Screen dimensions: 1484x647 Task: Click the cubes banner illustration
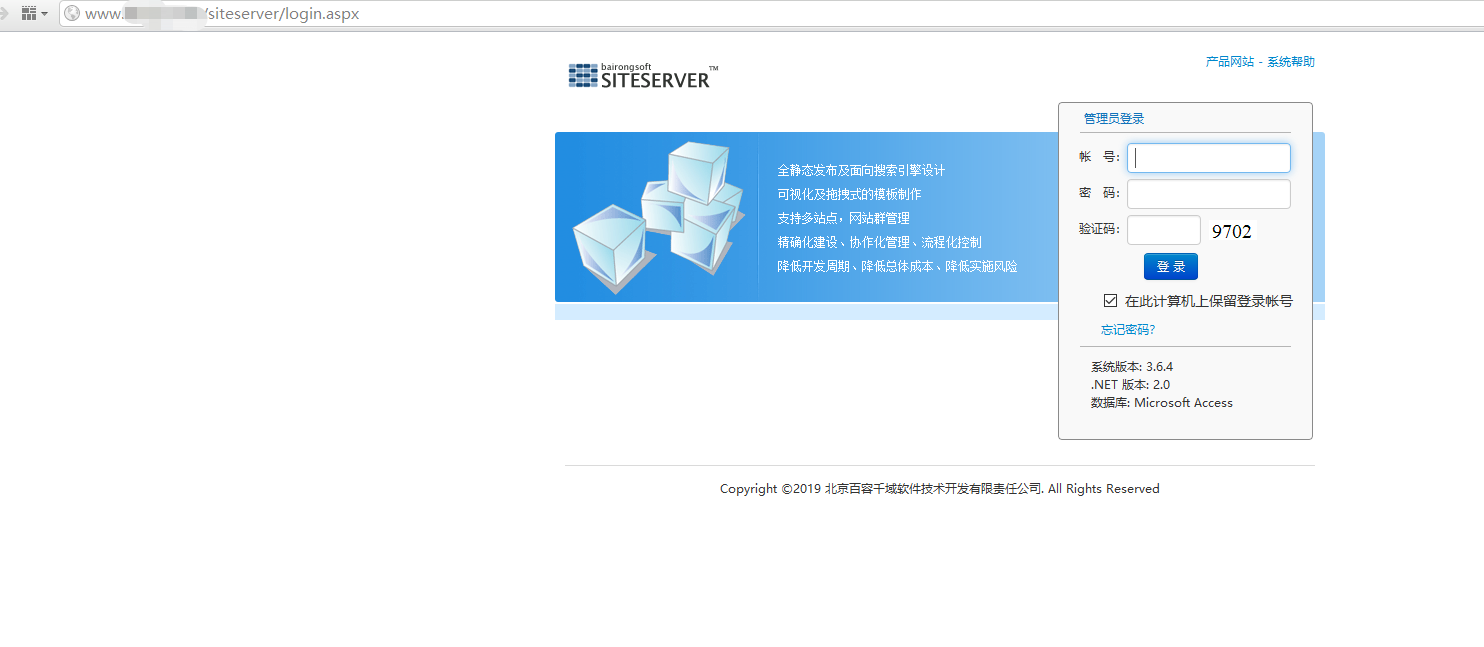[658, 218]
